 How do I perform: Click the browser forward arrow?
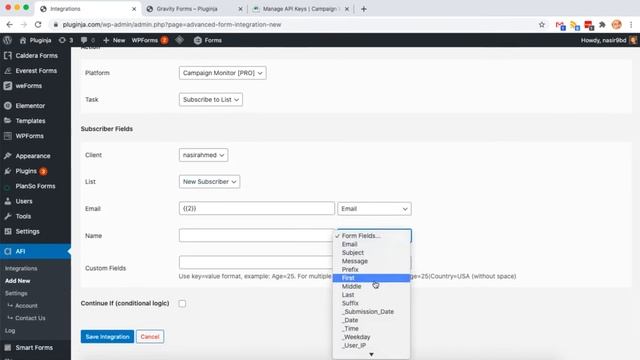click(x=24, y=24)
